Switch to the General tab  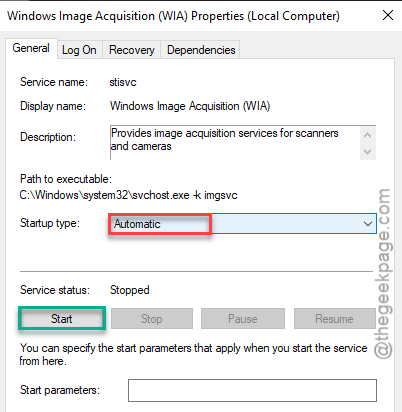(31, 48)
